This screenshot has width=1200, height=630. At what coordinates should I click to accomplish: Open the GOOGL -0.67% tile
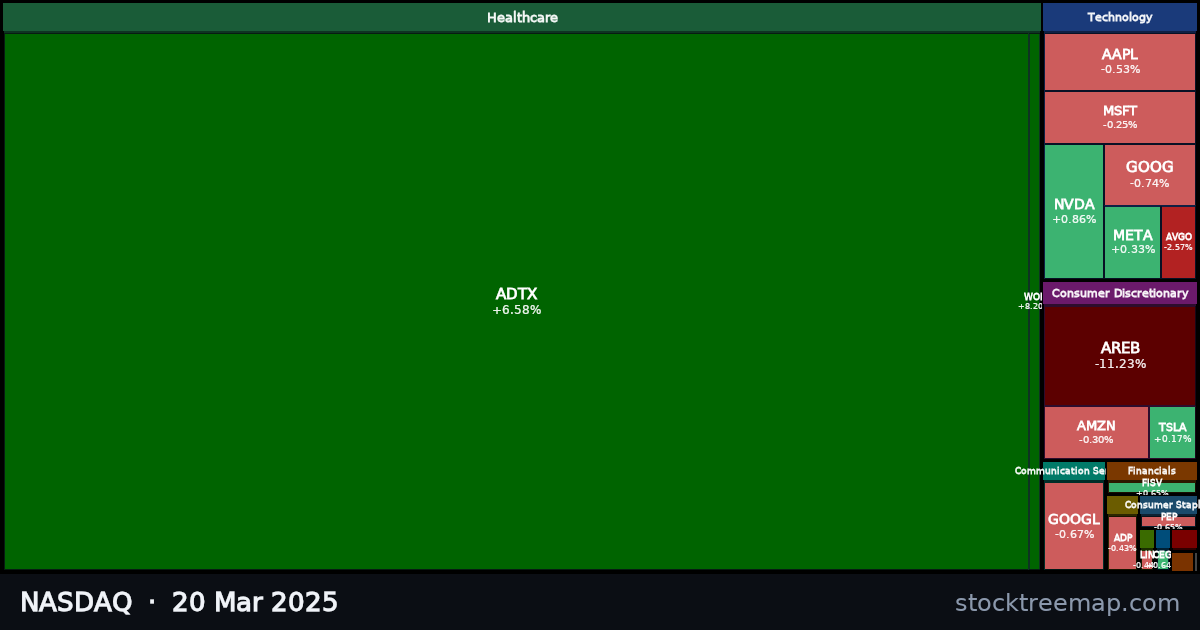pos(1074,526)
